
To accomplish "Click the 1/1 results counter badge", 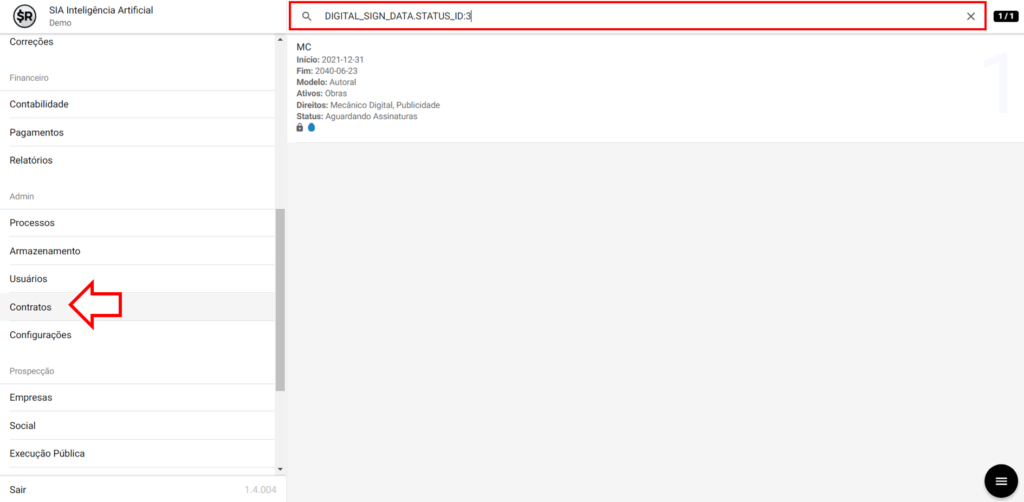I will tap(1005, 17).
